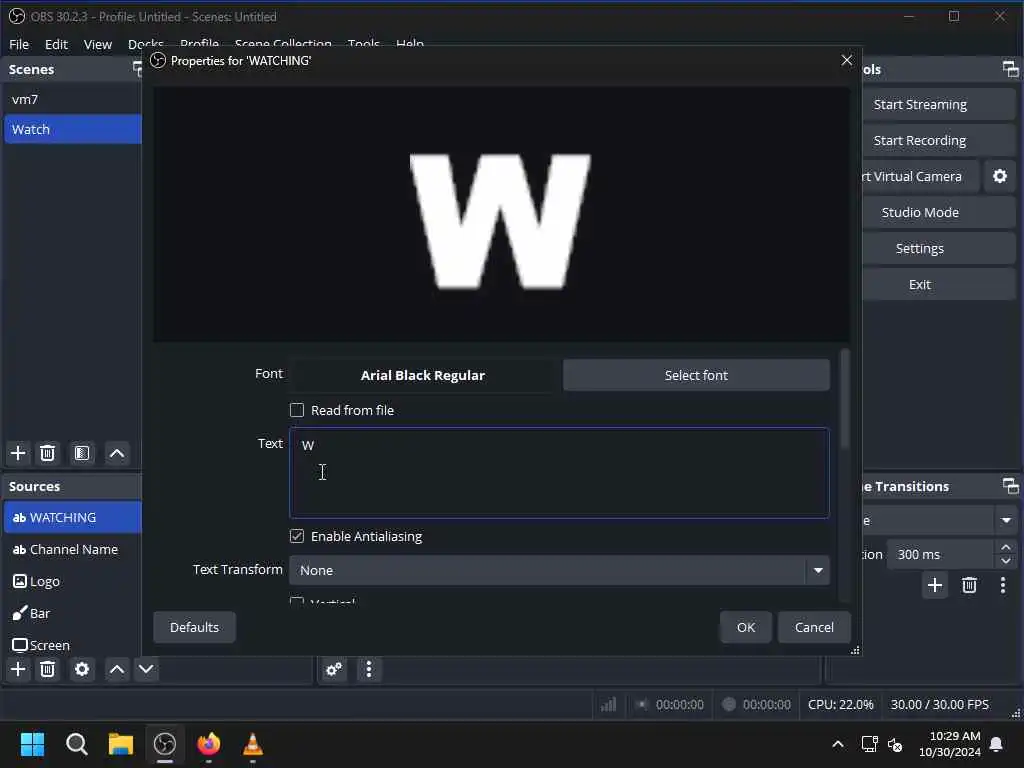Click transition duration 300 ms field
This screenshot has height=768, width=1024.
coord(940,554)
